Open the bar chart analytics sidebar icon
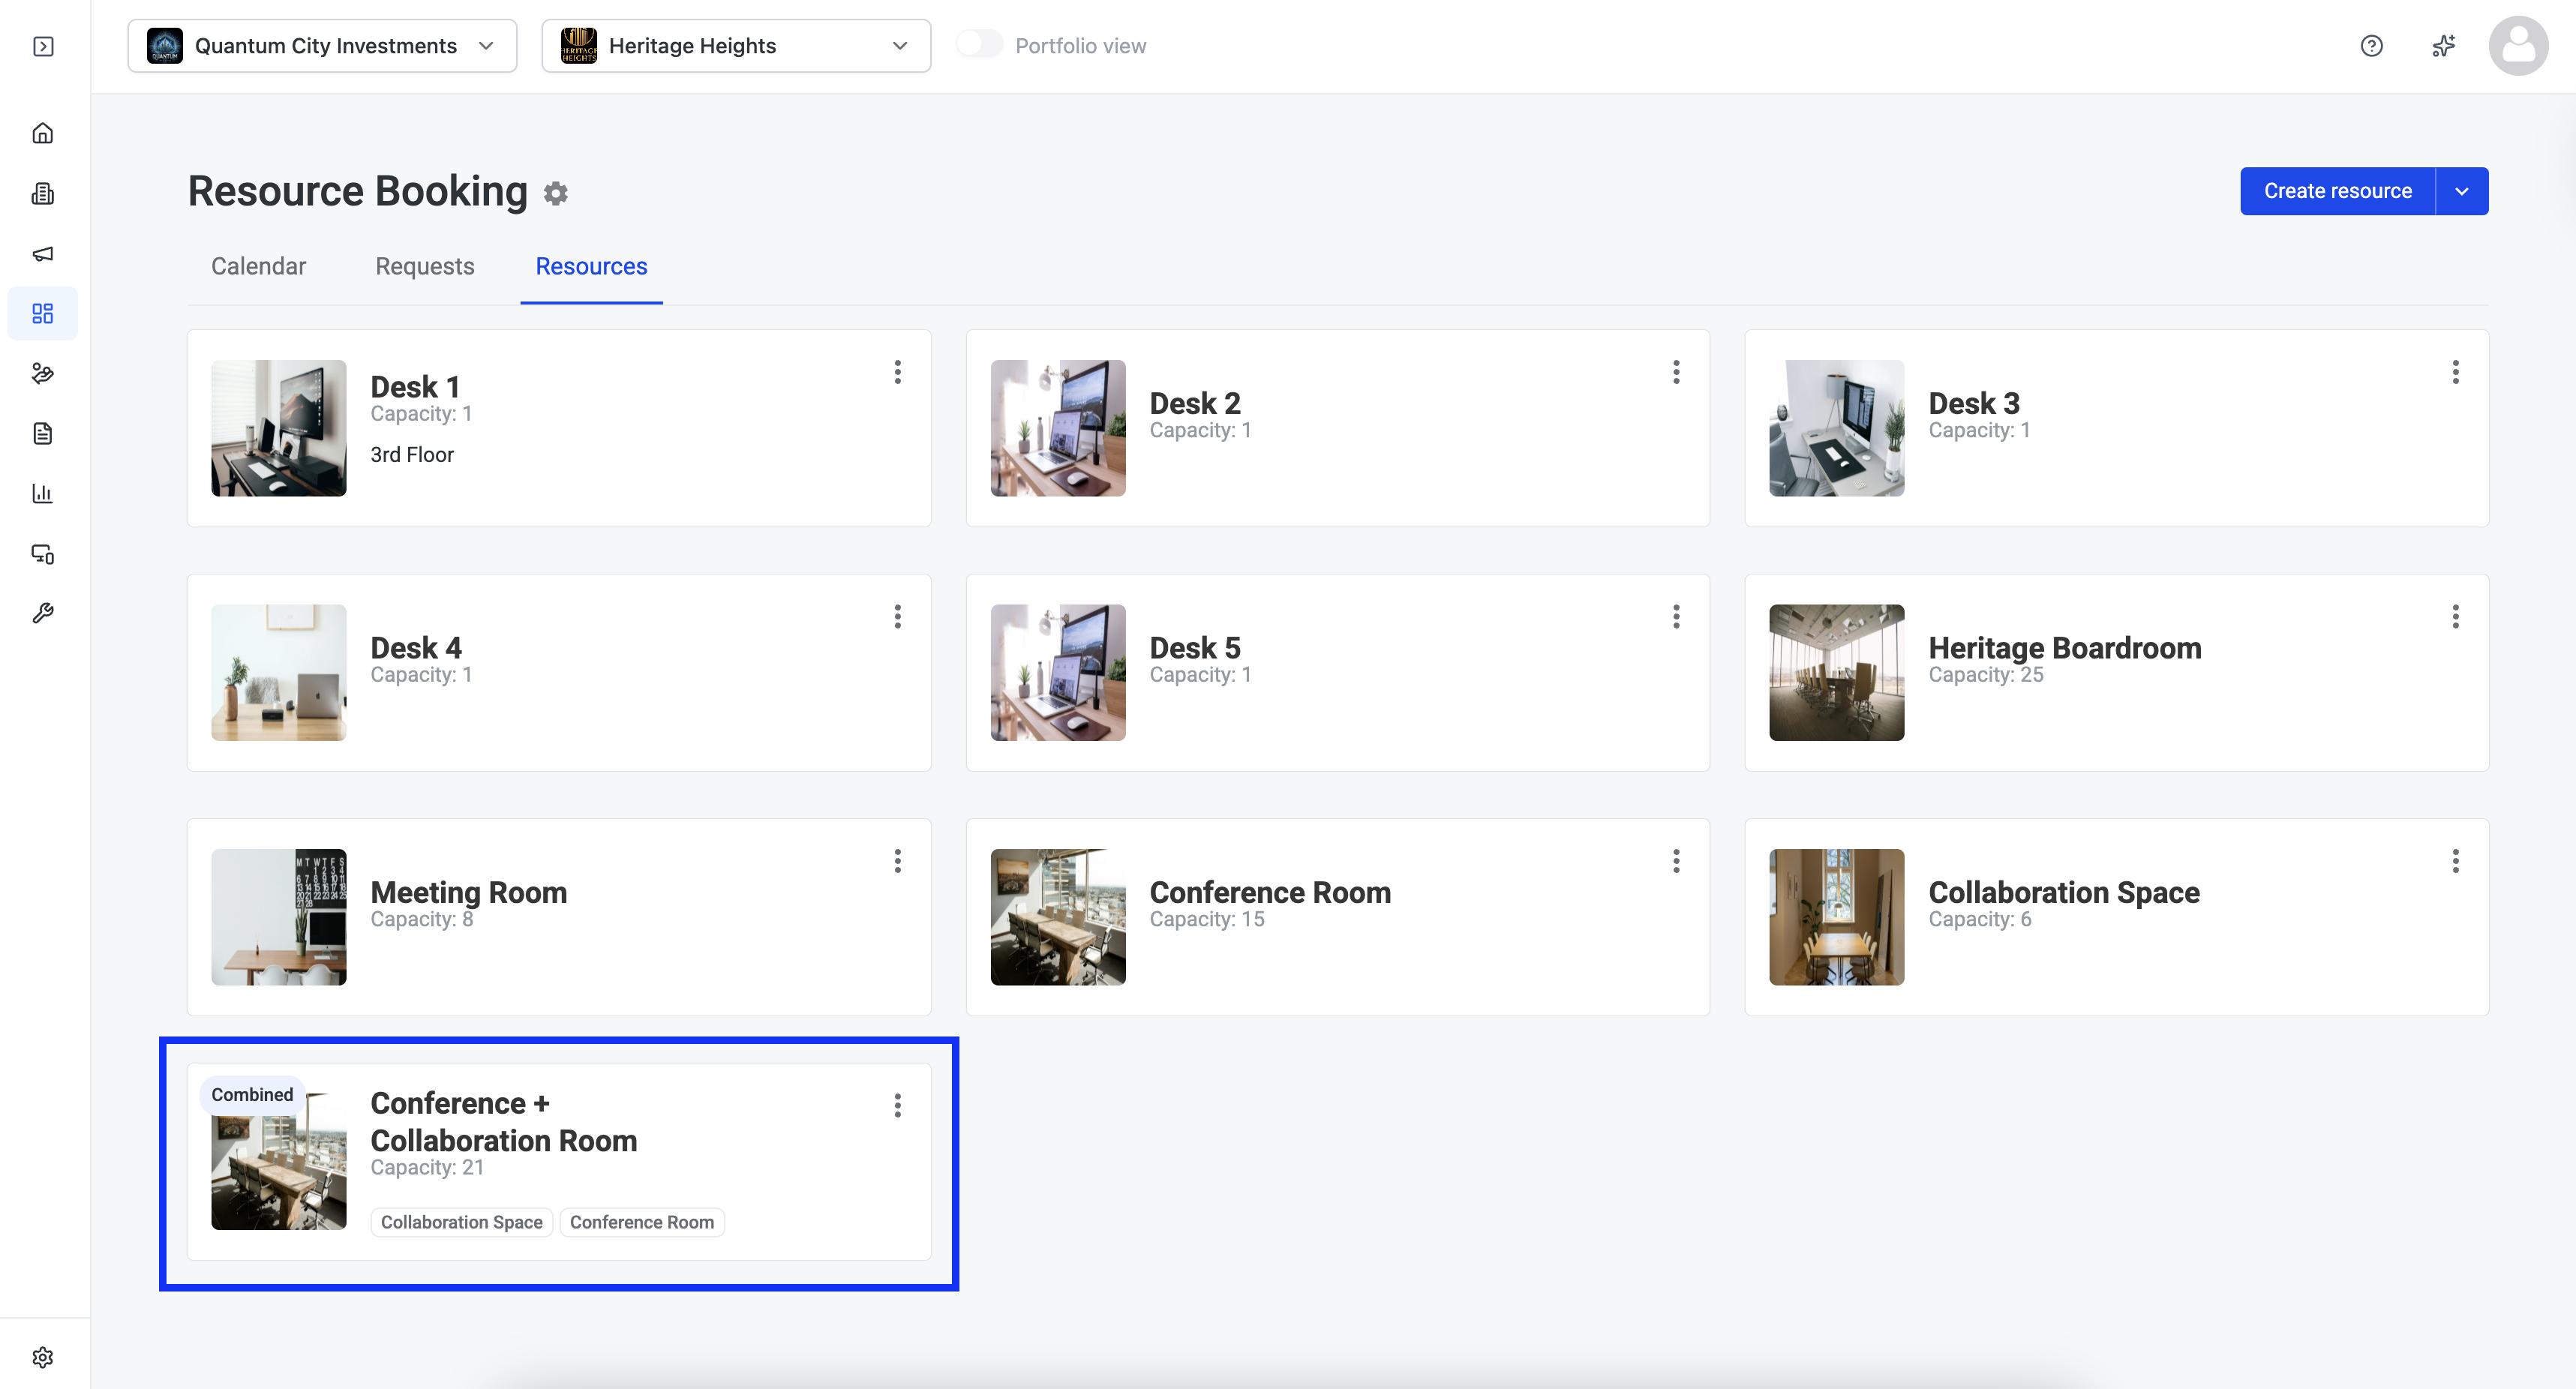Screen dimensions: 2576x1389 [x=43, y=494]
